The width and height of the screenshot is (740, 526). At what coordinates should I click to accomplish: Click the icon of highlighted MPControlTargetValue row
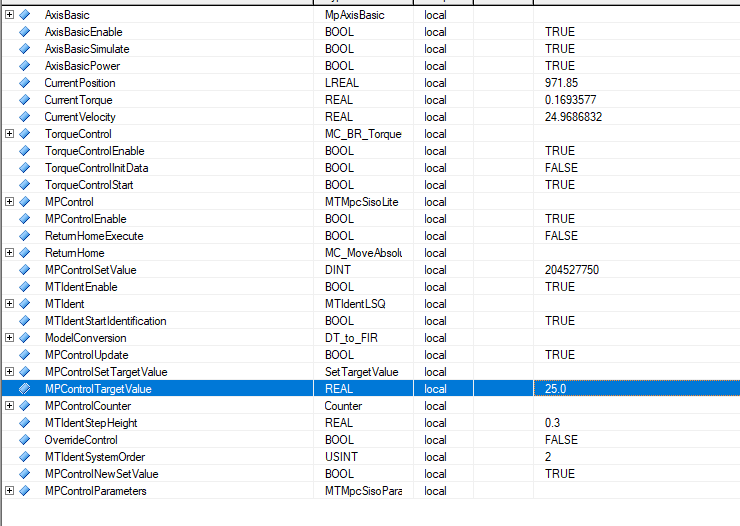[x=25, y=388]
